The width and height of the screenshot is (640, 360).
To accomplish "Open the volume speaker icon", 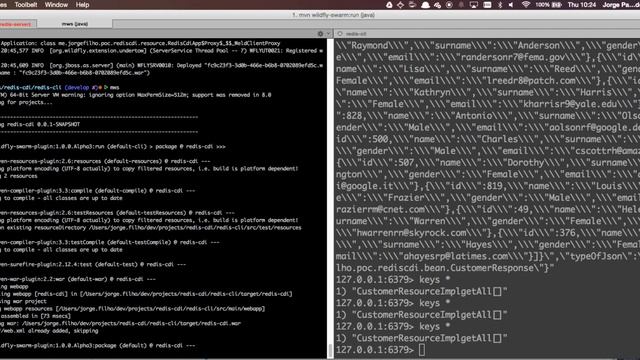I will tap(511, 5).
